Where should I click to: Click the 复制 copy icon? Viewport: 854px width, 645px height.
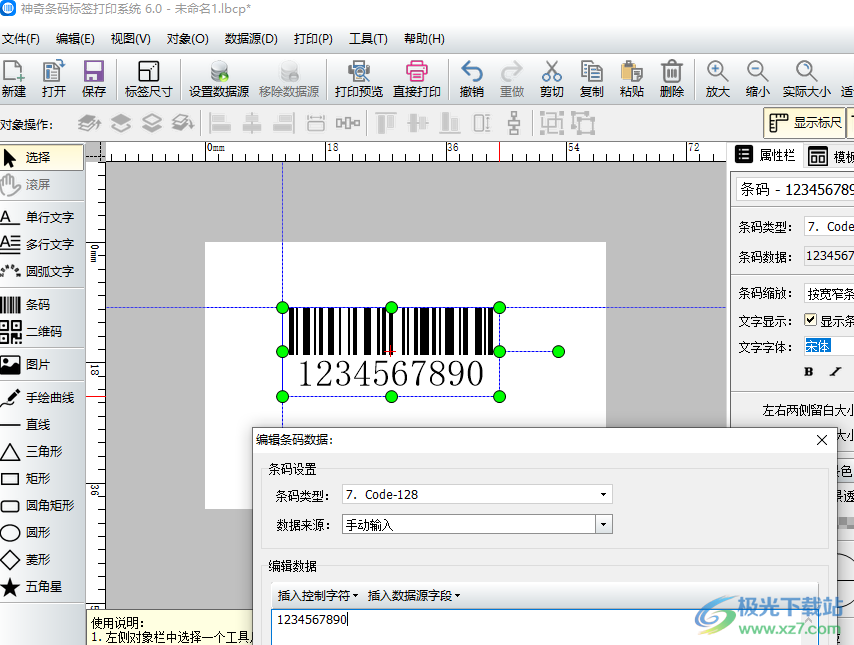591,78
